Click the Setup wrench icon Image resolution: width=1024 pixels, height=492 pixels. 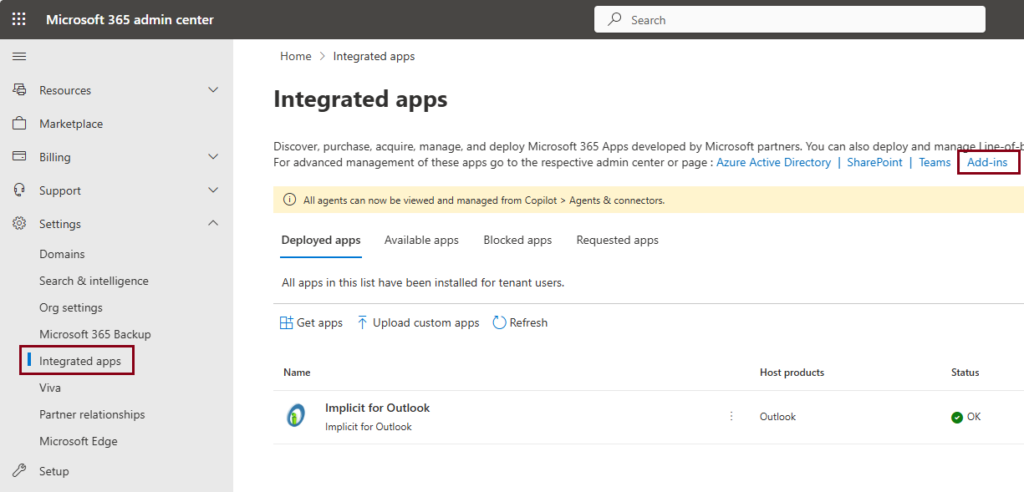coord(20,470)
